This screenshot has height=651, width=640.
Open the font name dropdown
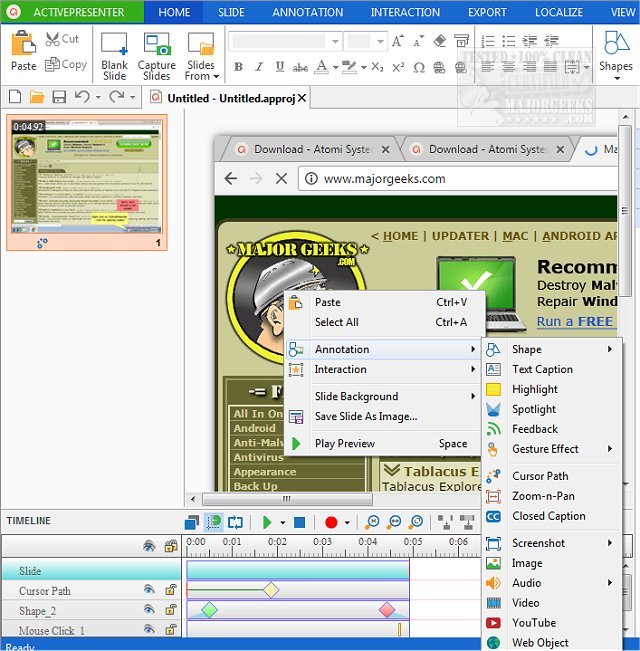pos(335,42)
